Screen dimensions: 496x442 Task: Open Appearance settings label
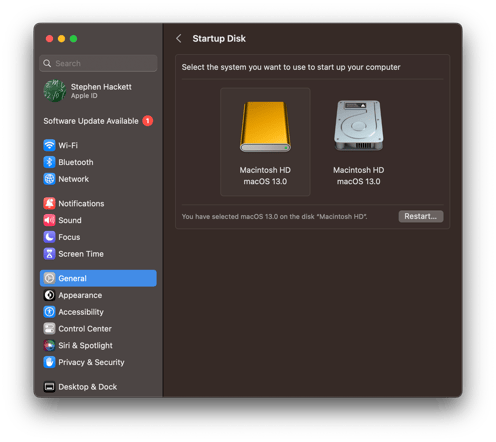pos(80,295)
